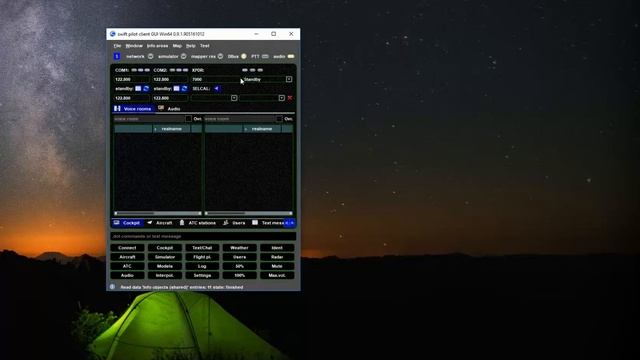Click the ATC stations tower icon
640x360 pixels.
coord(182,223)
